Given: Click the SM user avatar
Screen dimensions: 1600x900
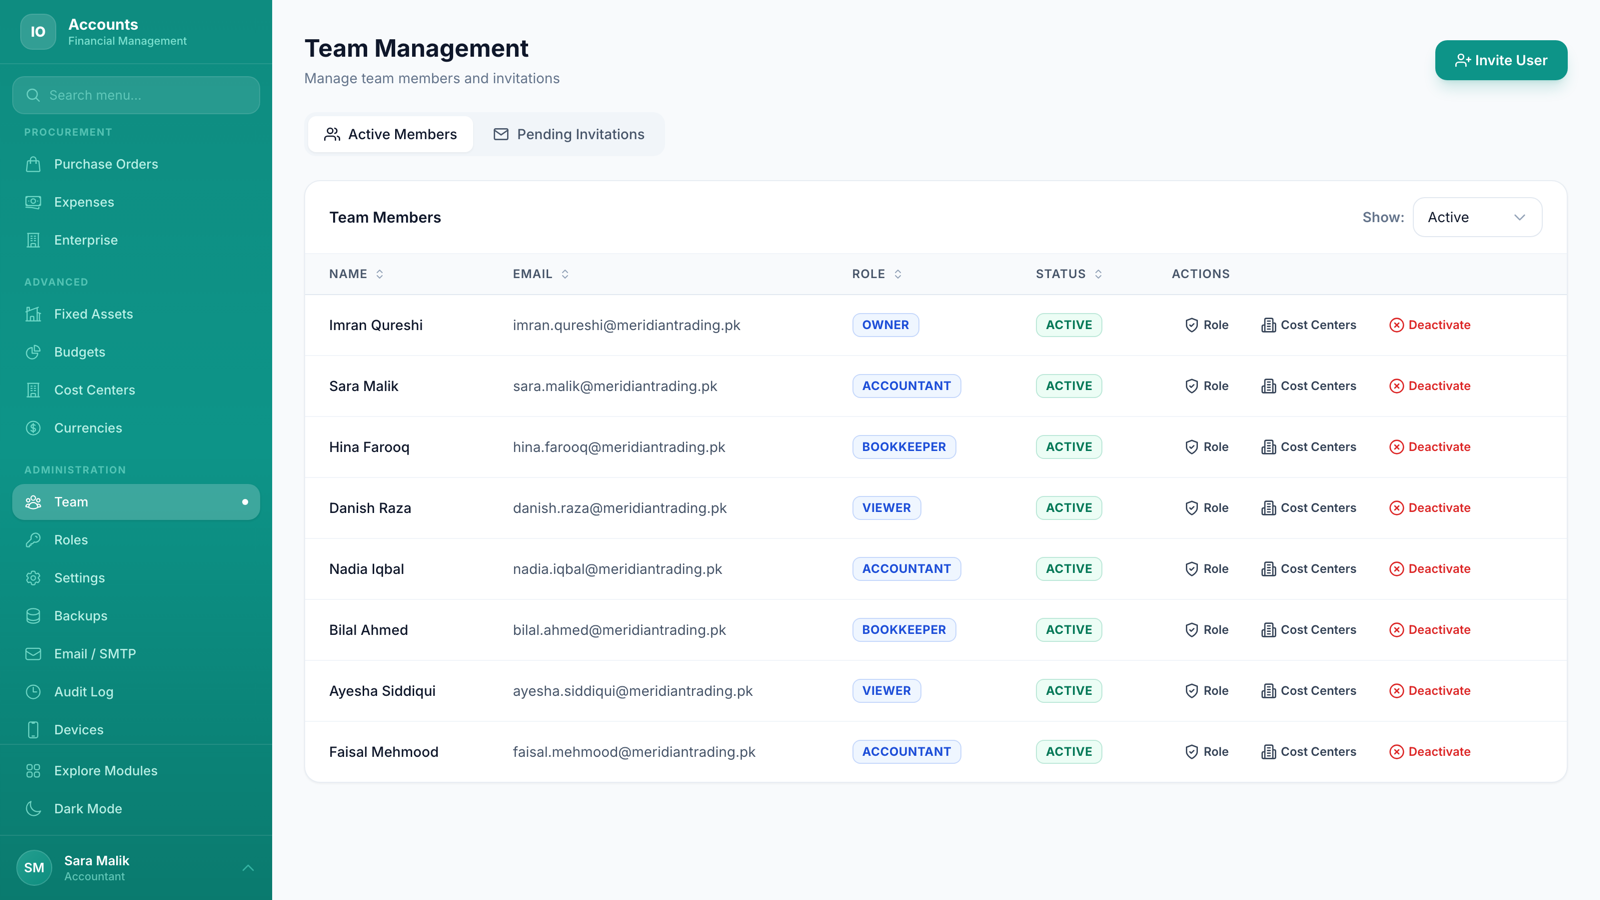Looking at the screenshot, I should 34,867.
